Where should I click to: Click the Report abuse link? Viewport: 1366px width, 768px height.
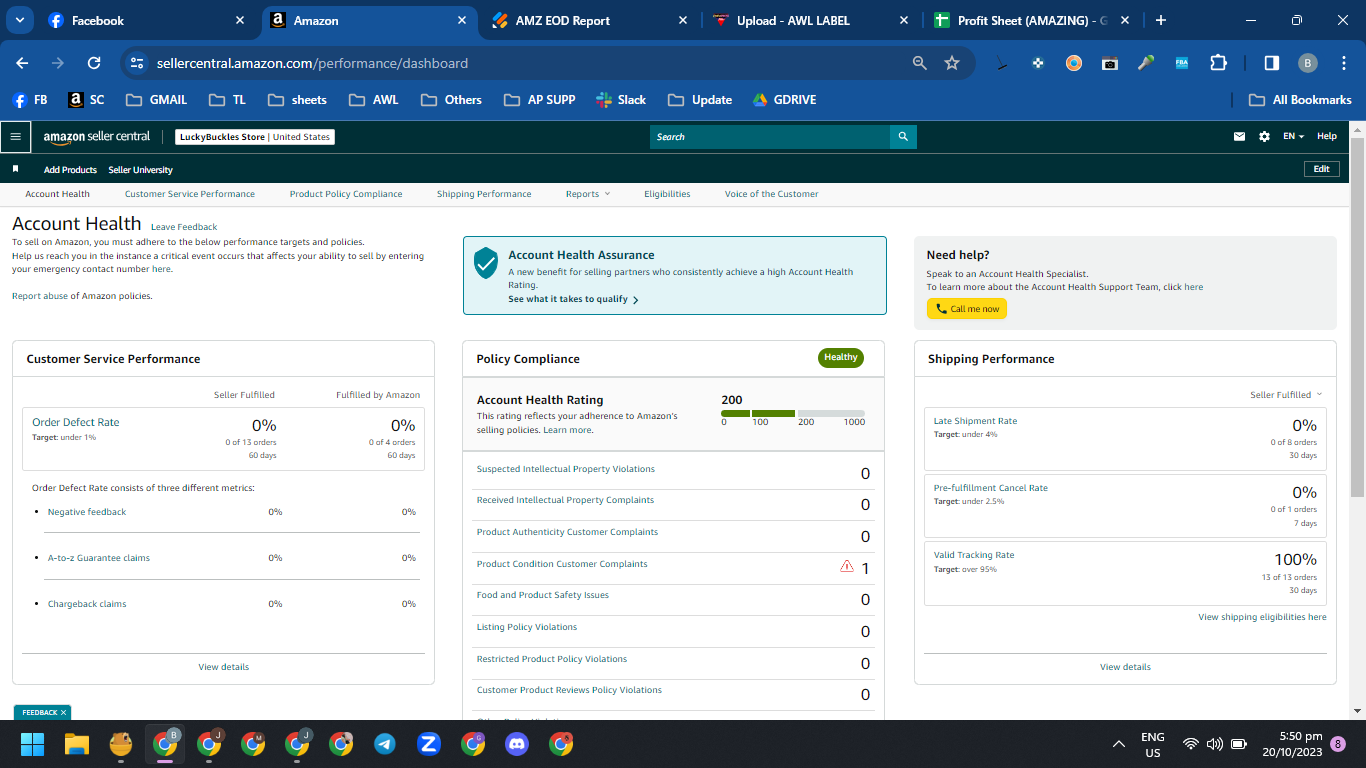(x=40, y=296)
